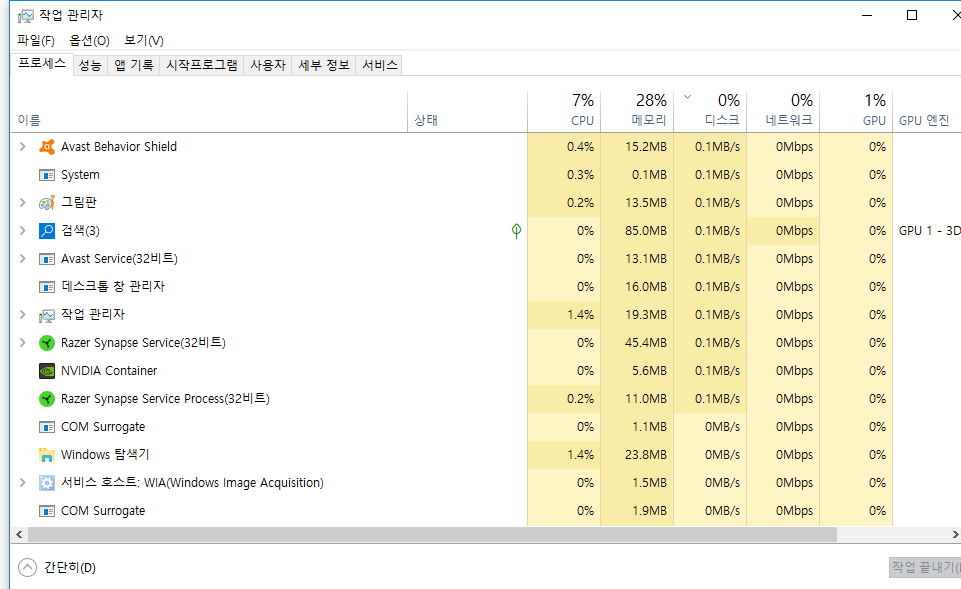
Task: Expand the Razer Synapse Service(32비트) group
Action: [23, 343]
